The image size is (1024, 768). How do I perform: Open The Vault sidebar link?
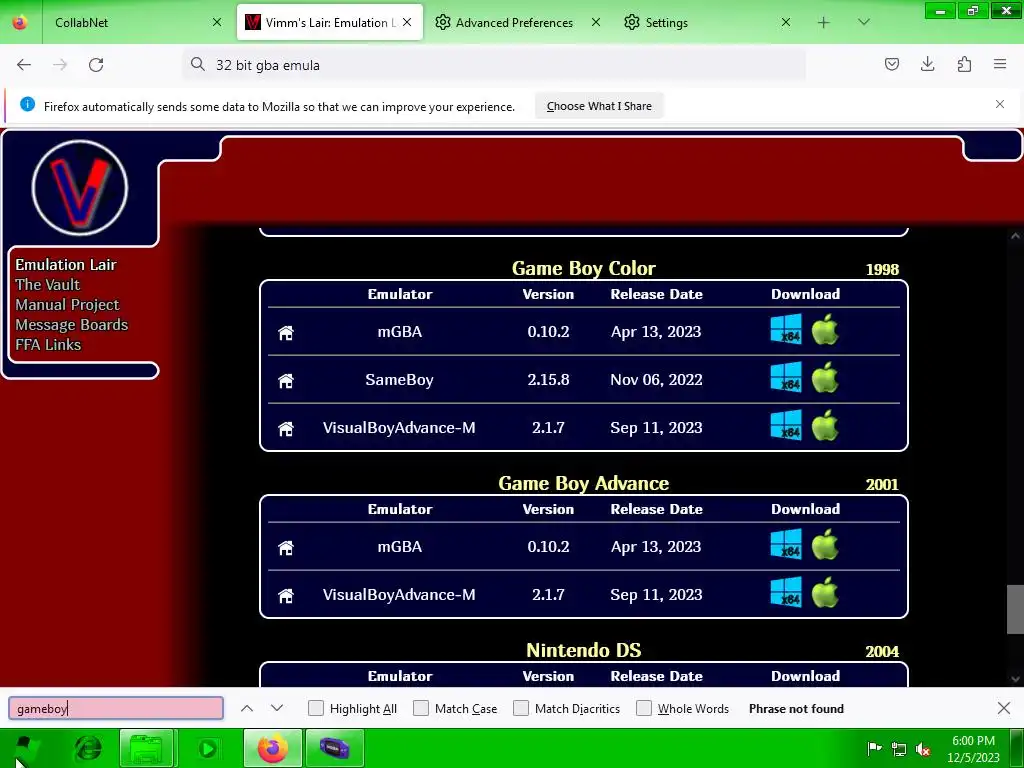pyautogui.click(x=48, y=285)
